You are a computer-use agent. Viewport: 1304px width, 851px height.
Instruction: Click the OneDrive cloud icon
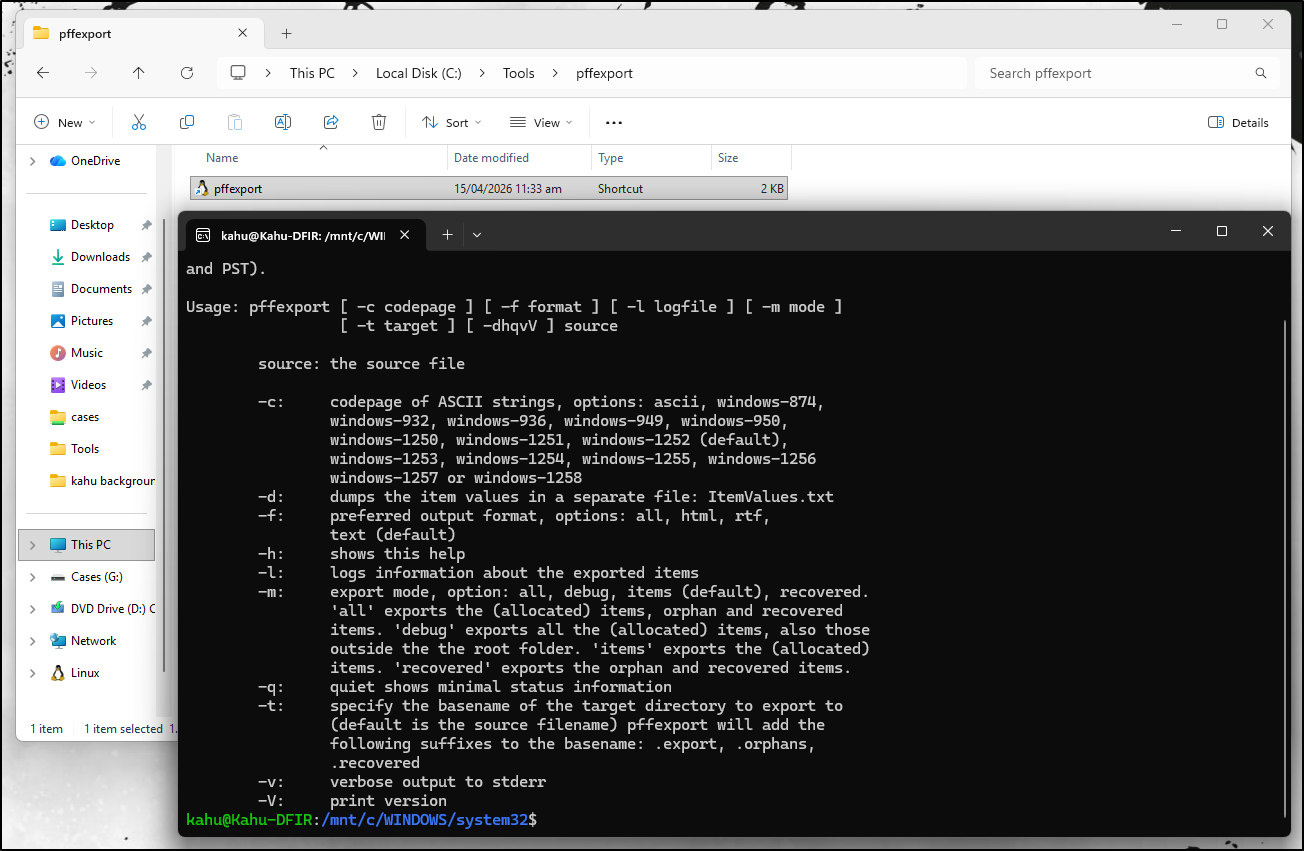pyautogui.click(x=57, y=161)
